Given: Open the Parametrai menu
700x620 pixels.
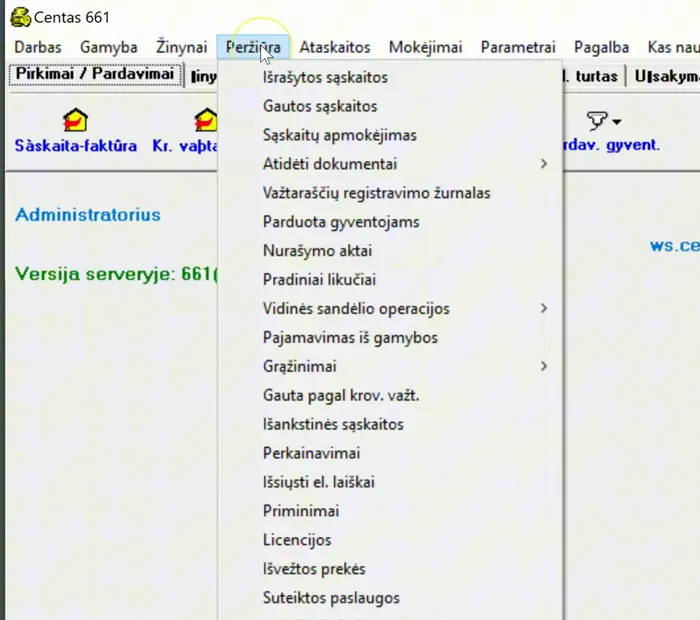Looking at the screenshot, I should pyautogui.click(x=518, y=47).
